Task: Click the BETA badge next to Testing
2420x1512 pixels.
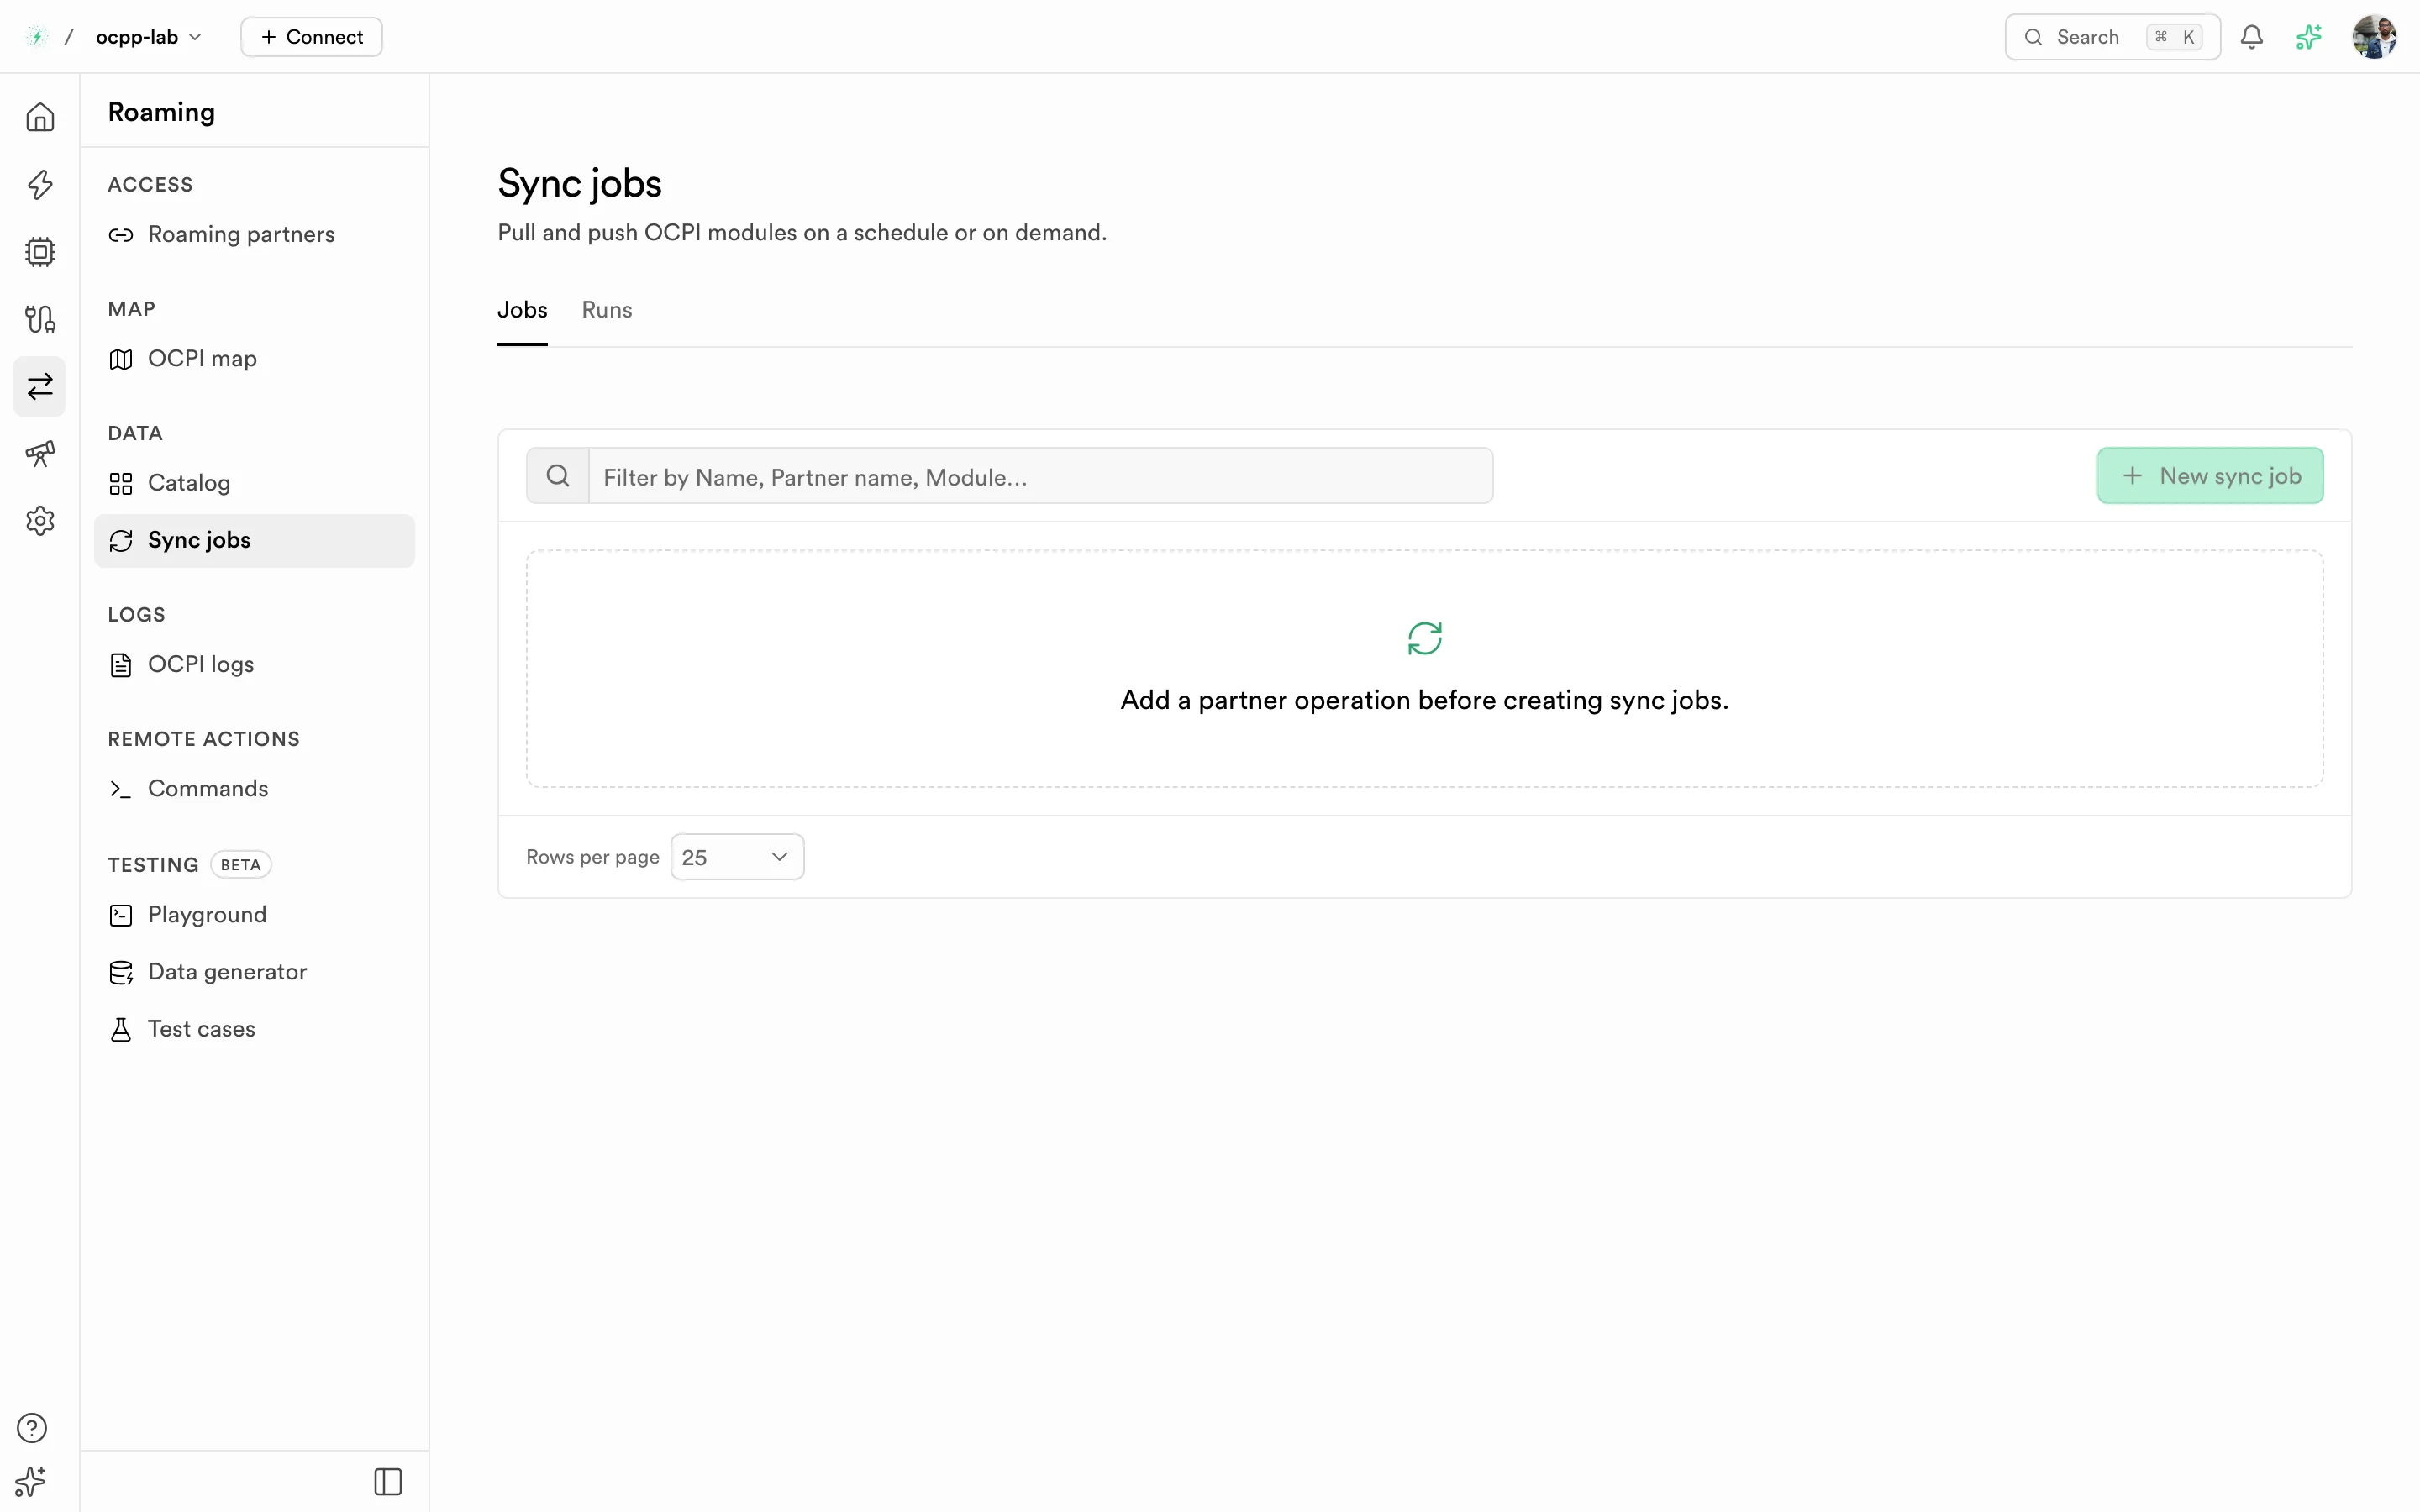Action: point(241,865)
